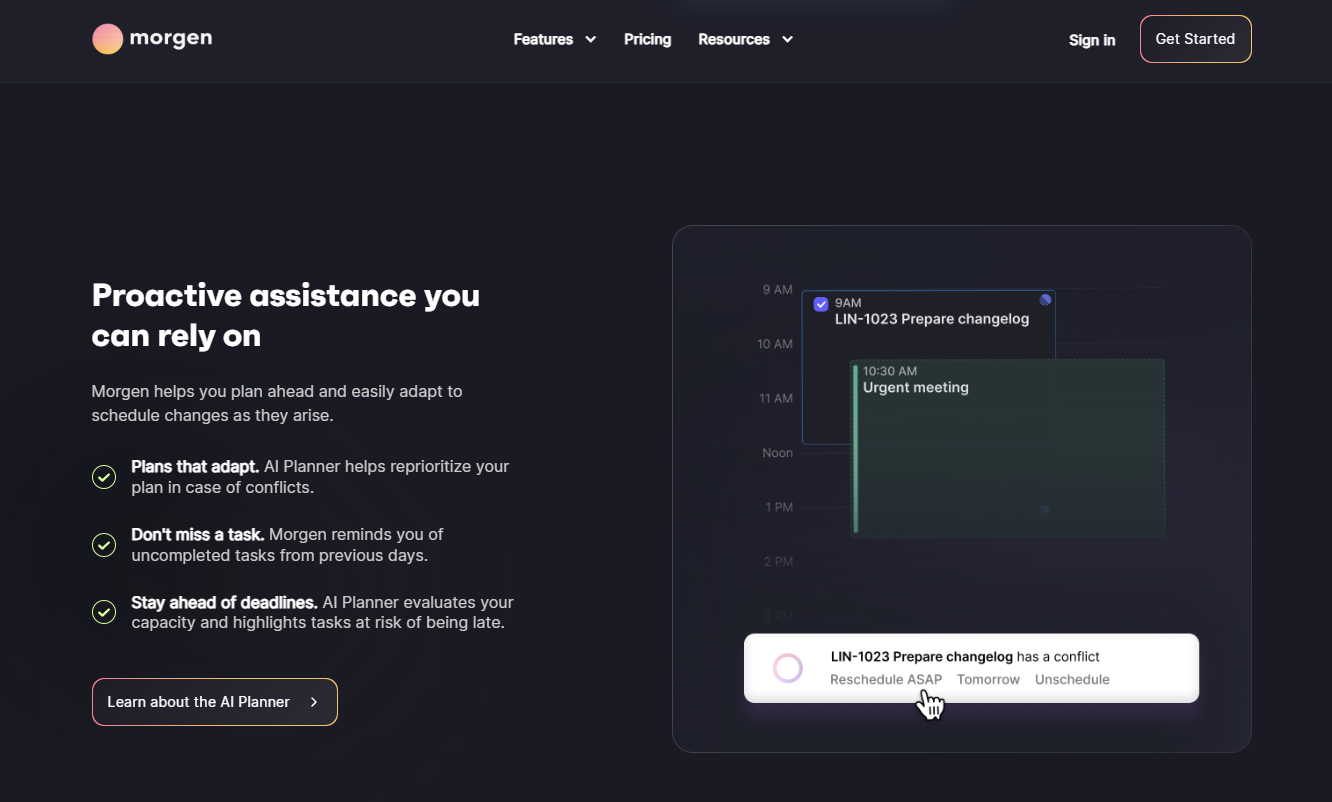Click the circular status ring in conflict notification
The height and width of the screenshot is (802, 1332).
(788, 668)
